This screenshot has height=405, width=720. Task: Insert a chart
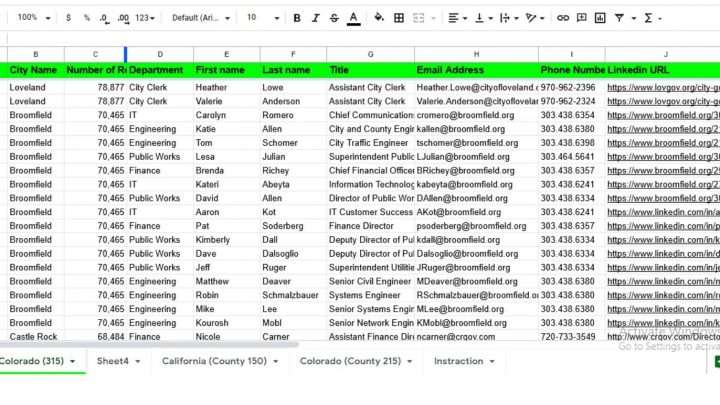point(600,18)
